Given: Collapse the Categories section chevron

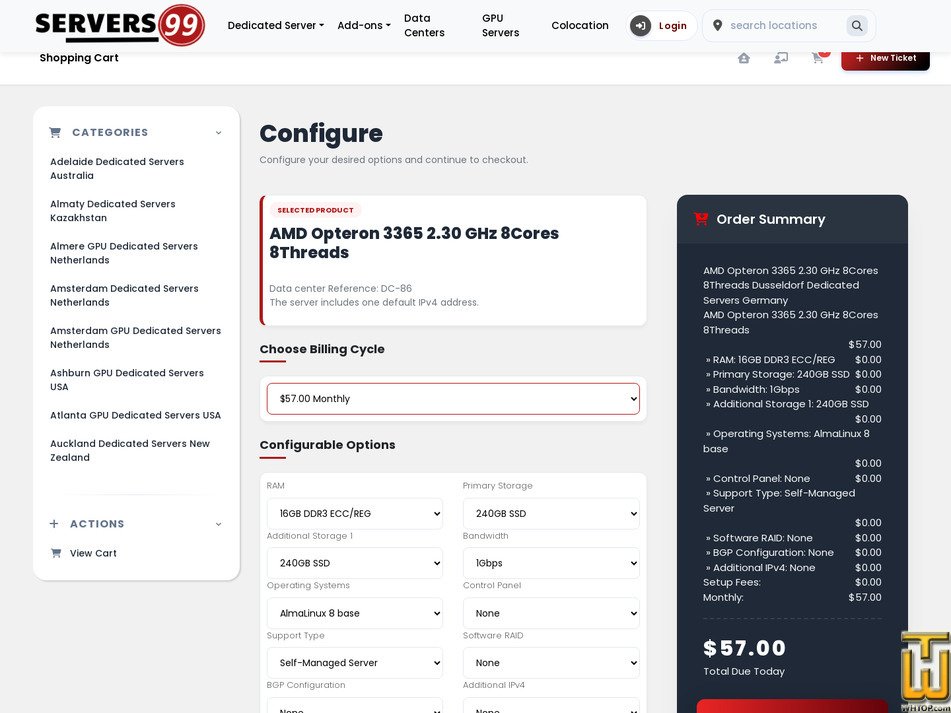Looking at the screenshot, I should coord(218,133).
